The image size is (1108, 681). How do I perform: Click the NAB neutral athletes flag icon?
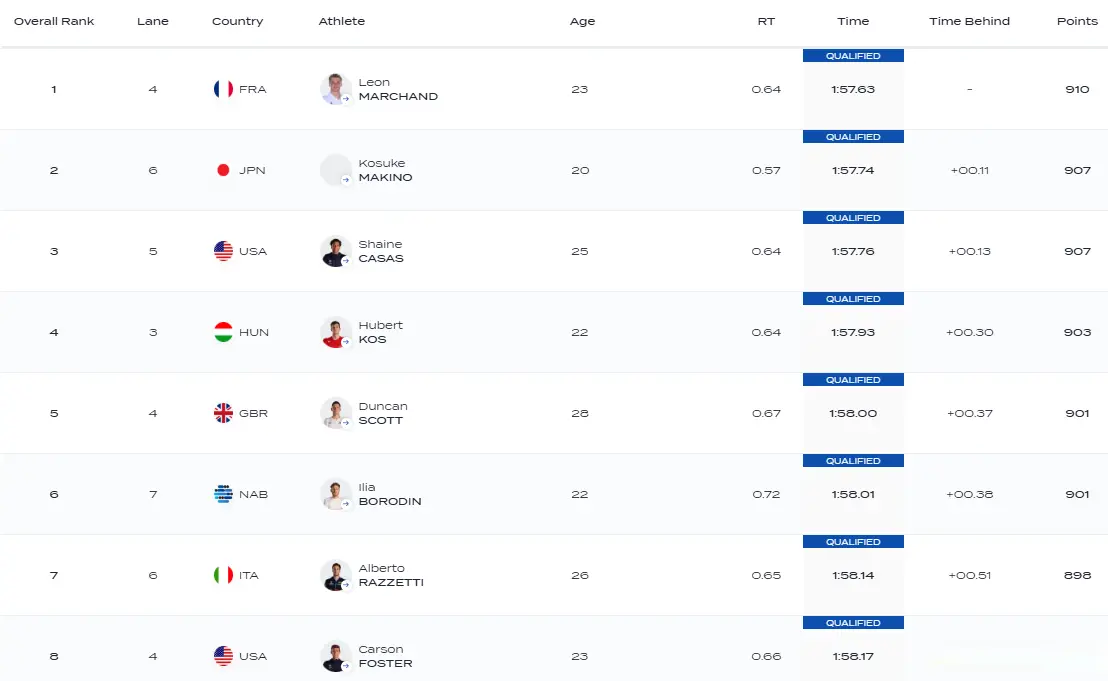point(223,494)
